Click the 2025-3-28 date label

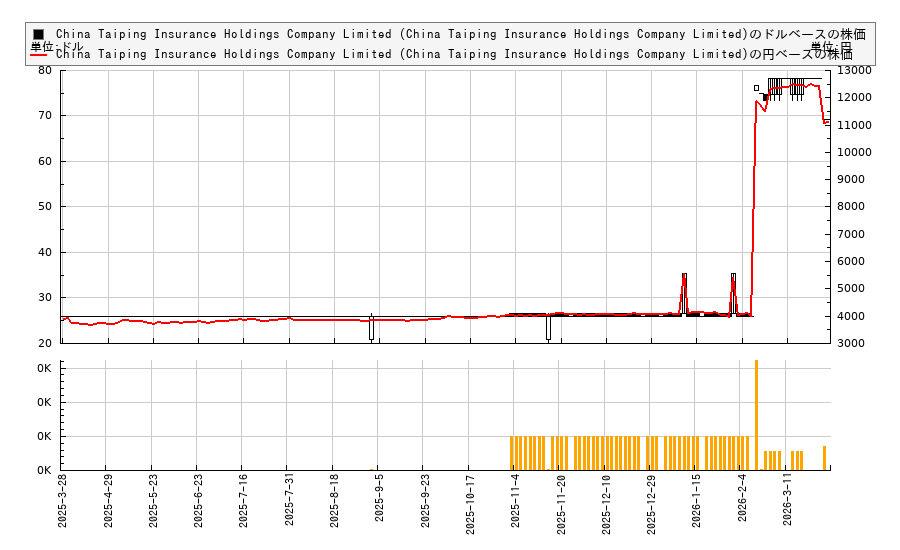click(62, 501)
